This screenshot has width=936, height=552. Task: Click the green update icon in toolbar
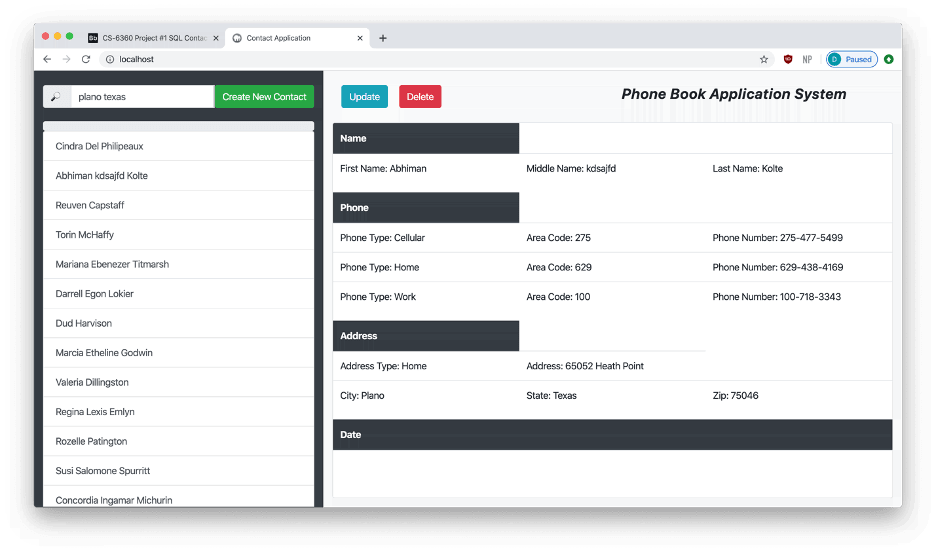[889, 59]
